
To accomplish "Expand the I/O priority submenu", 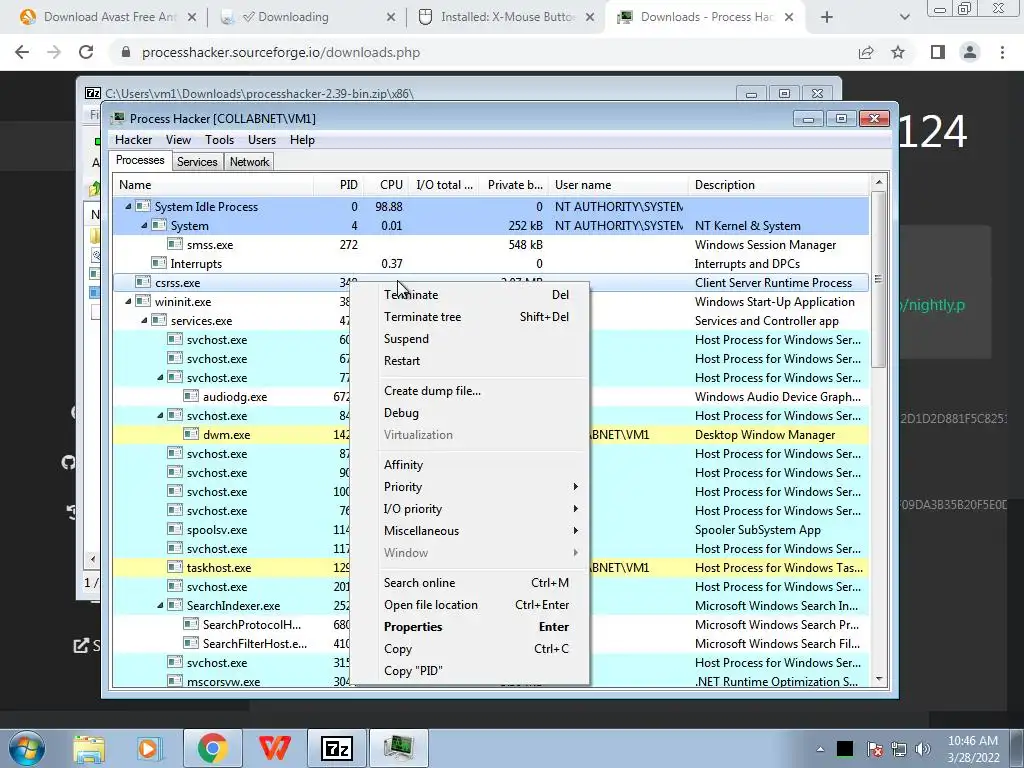I will point(481,509).
